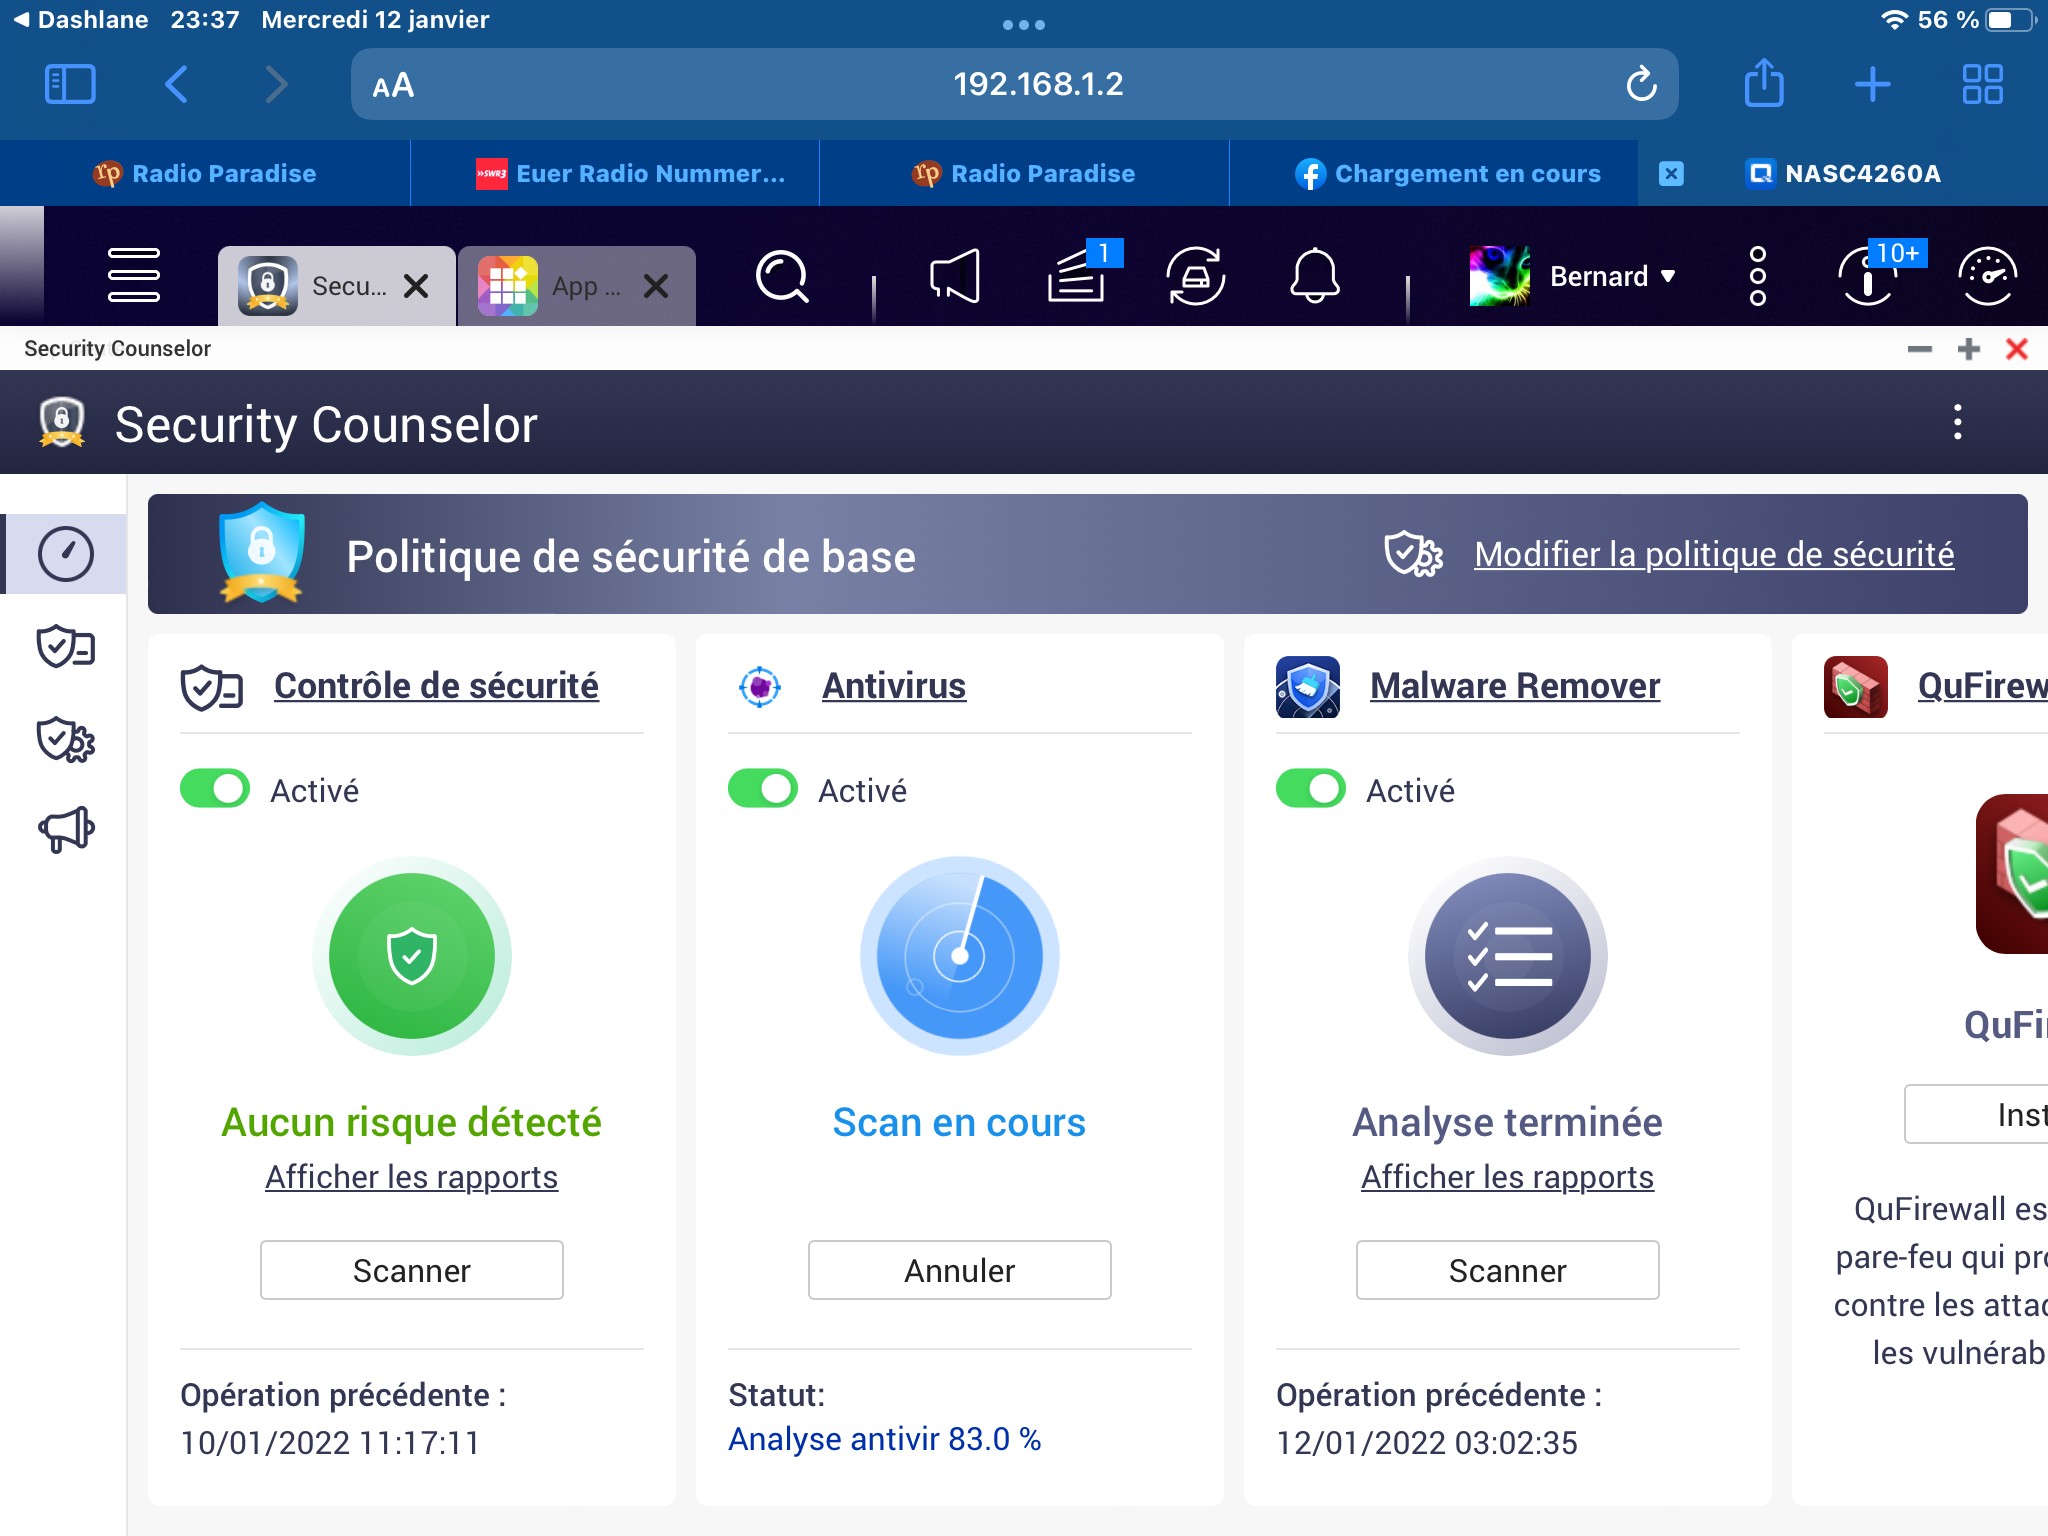Click the antivirus scan progress radar
This screenshot has width=2048, height=1536.
pyautogui.click(x=959, y=955)
